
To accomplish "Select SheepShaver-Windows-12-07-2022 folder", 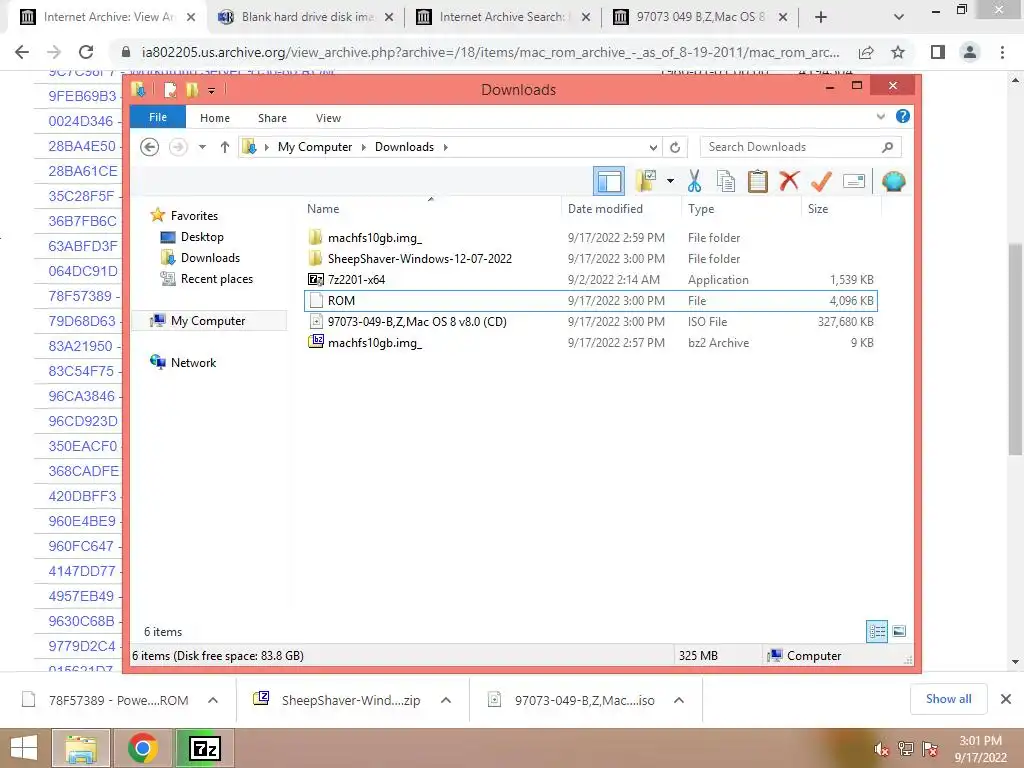I will tap(591, 259).
